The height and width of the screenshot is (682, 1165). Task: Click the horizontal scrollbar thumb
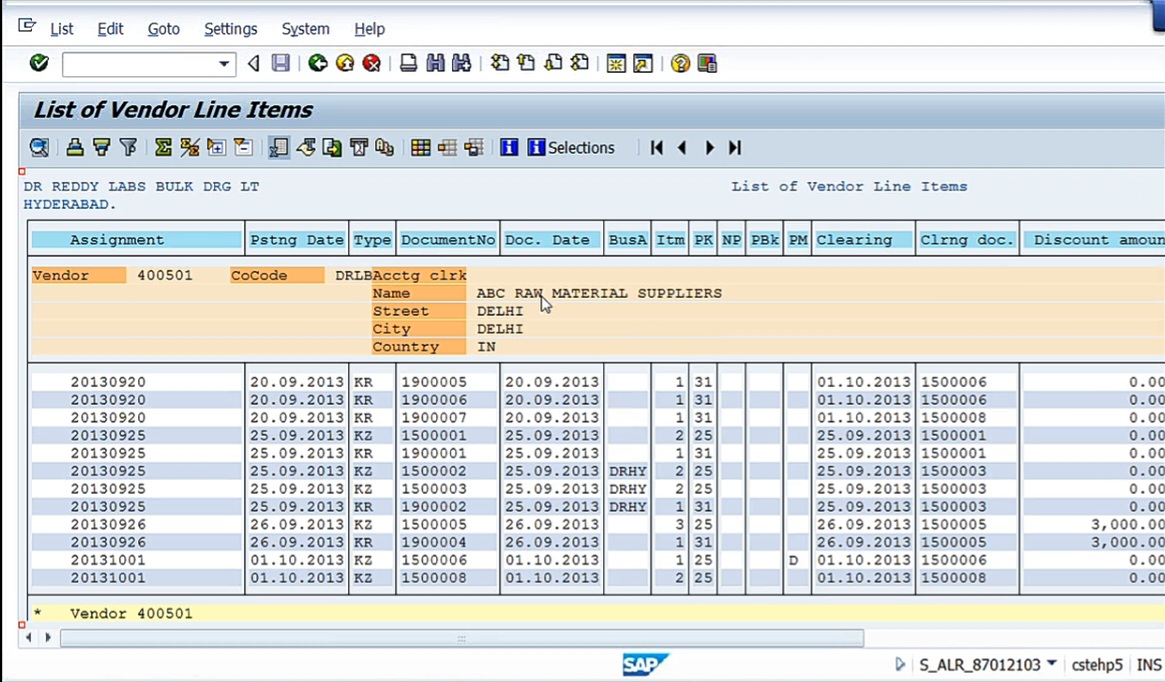point(461,637)
